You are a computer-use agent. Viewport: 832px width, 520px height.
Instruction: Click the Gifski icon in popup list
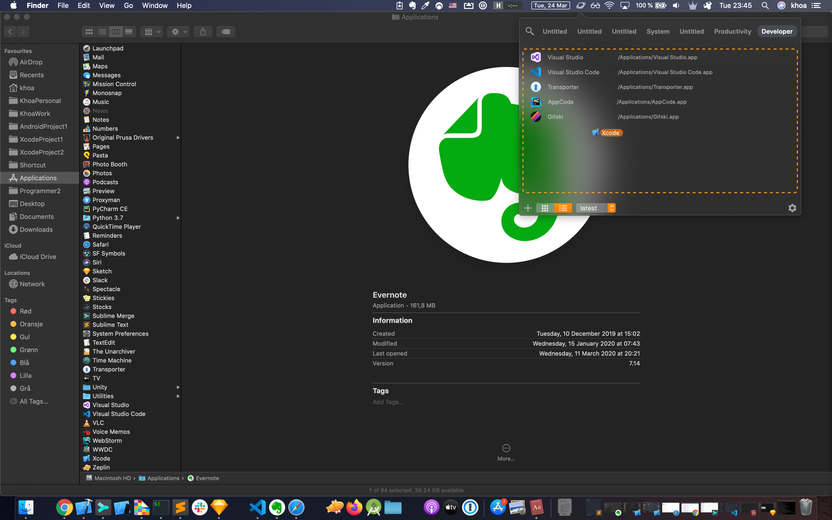[x=536, y=117]
